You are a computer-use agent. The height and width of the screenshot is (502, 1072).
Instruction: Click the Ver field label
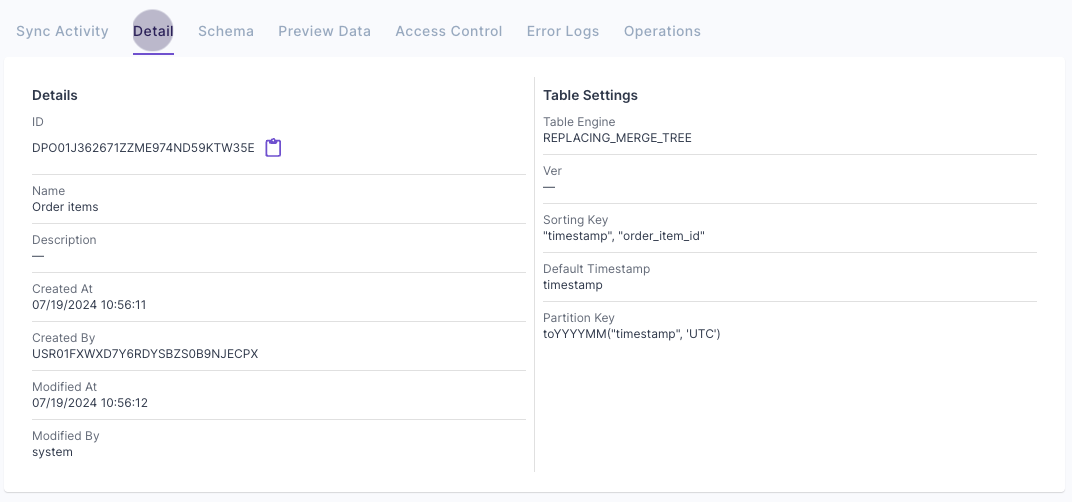click(552, 171)
